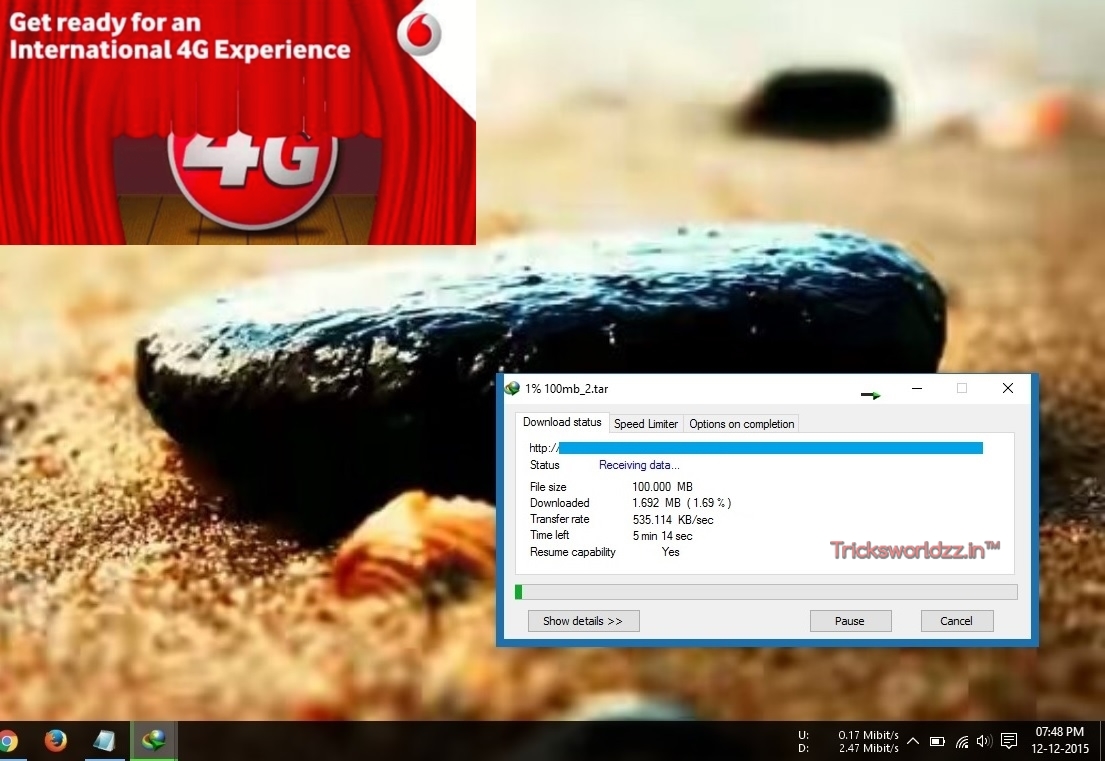This screenshot has height=761, width=1105.
Task: Launch Firefox from the taskbar
Action: click(55, 741)
